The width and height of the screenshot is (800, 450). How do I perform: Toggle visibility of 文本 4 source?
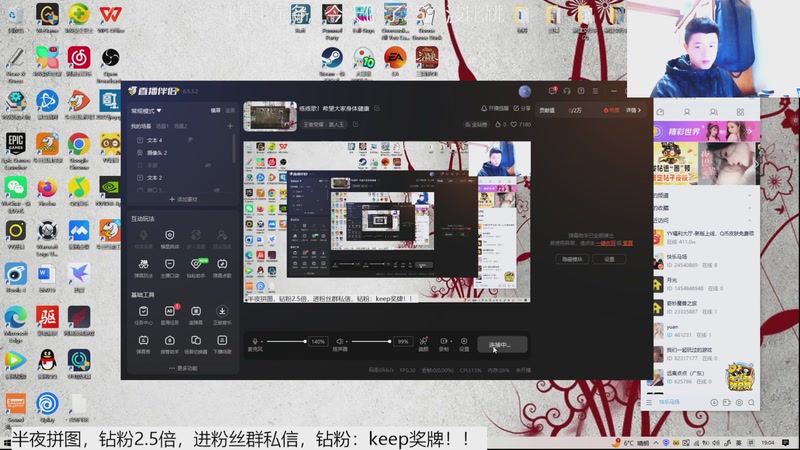190,140
